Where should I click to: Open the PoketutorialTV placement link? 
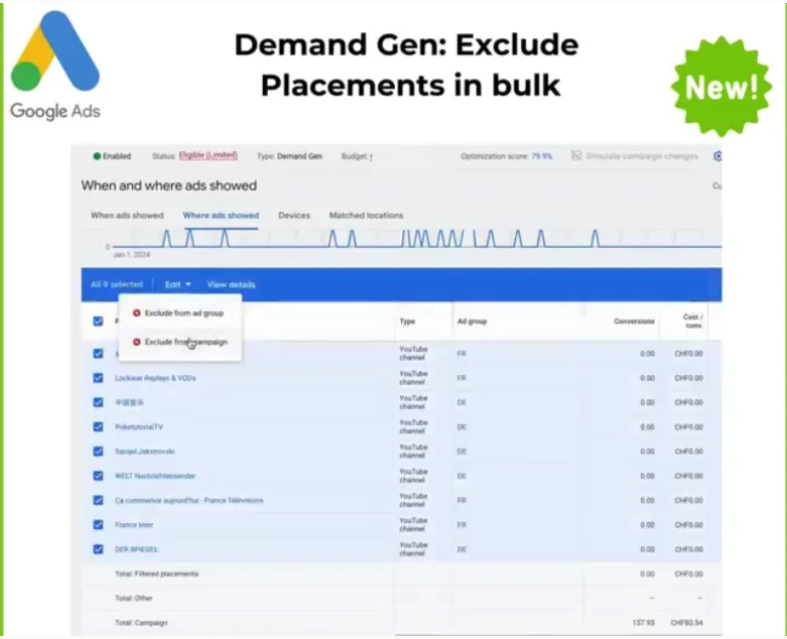(x=139, y=427)
